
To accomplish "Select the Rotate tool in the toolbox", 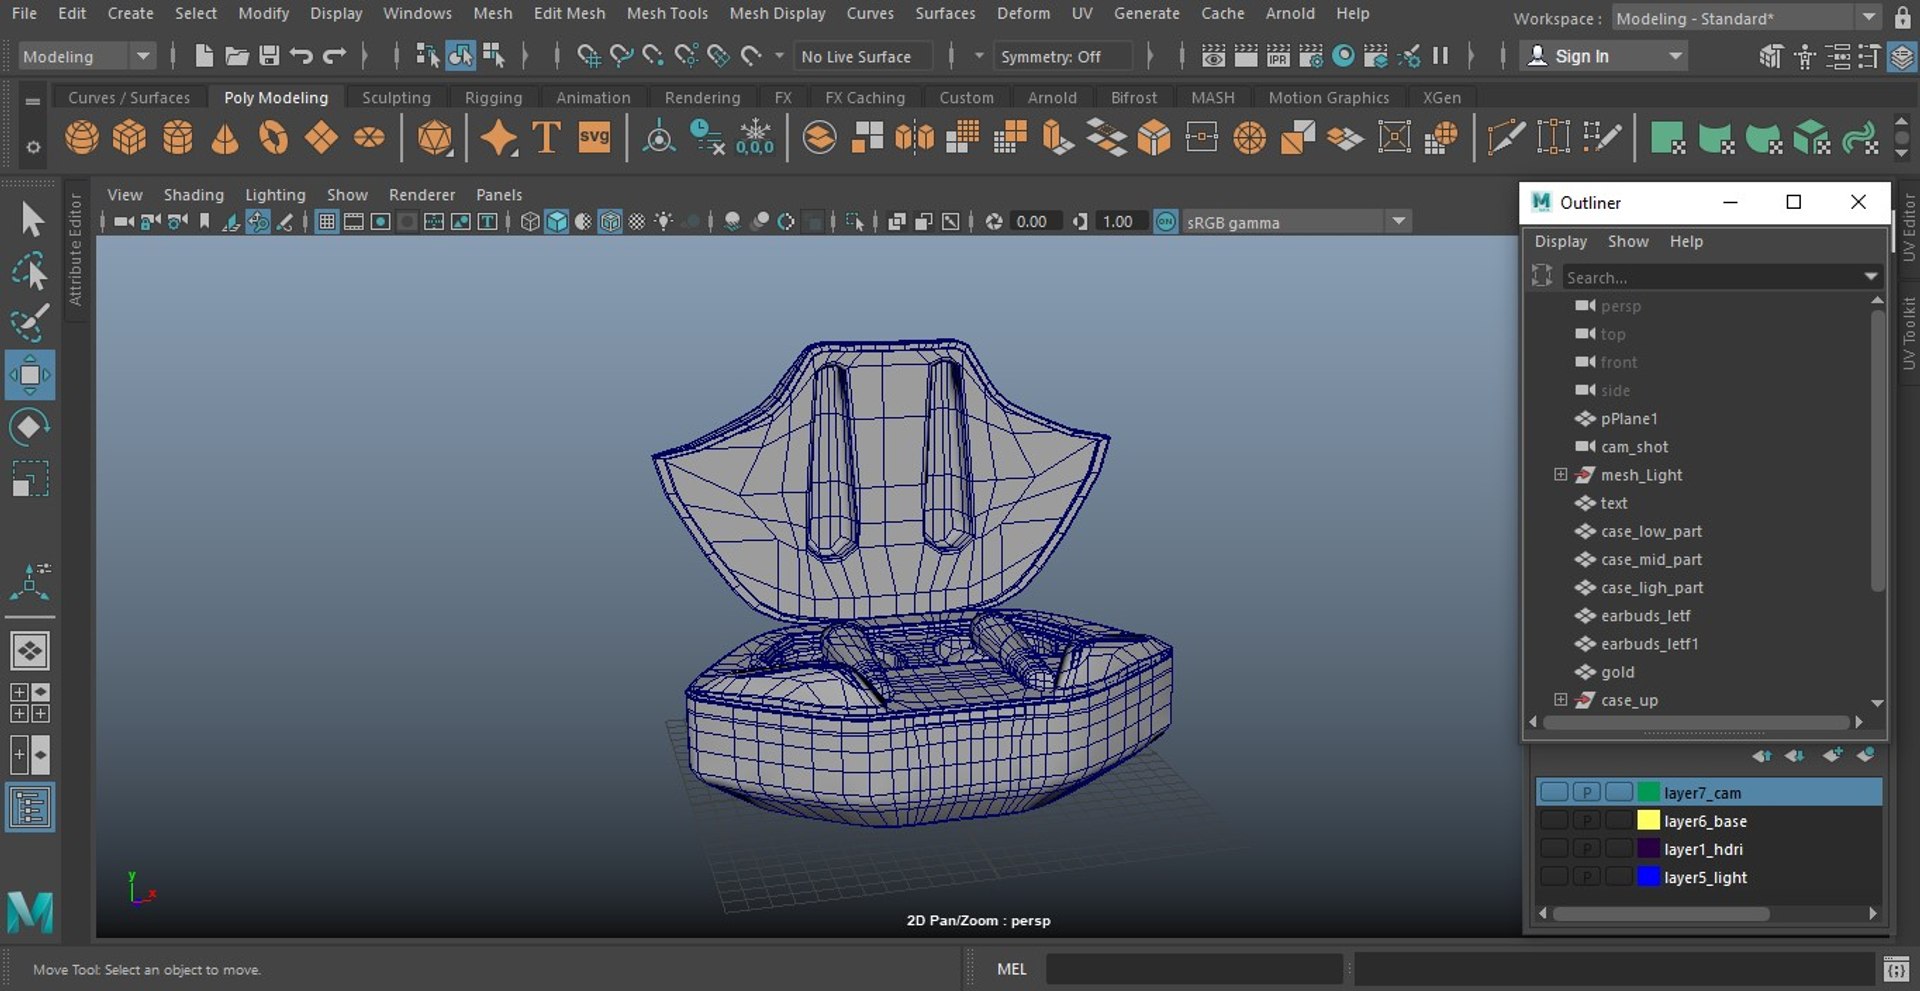I will pos(30,427).
